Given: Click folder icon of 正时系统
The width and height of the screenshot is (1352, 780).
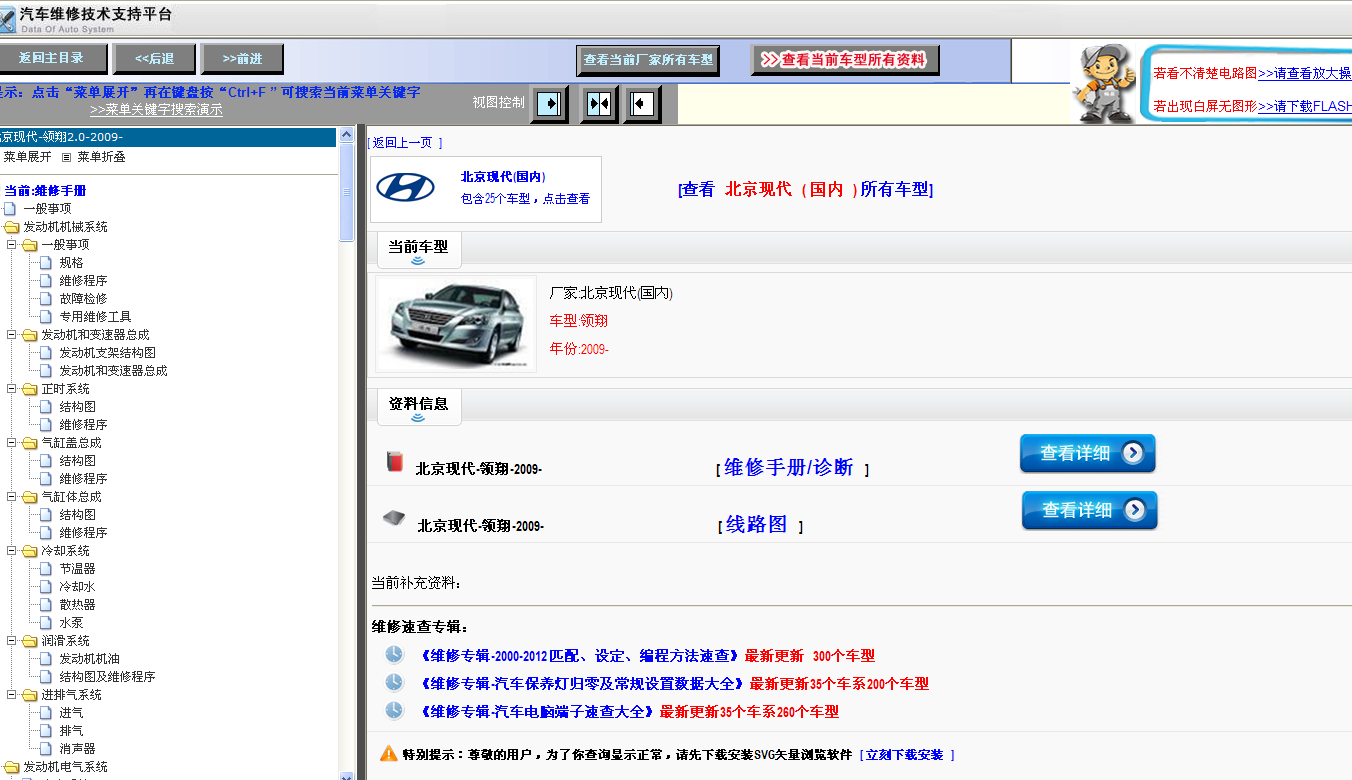Looking at the screenshot, I should tap(30, 389).
